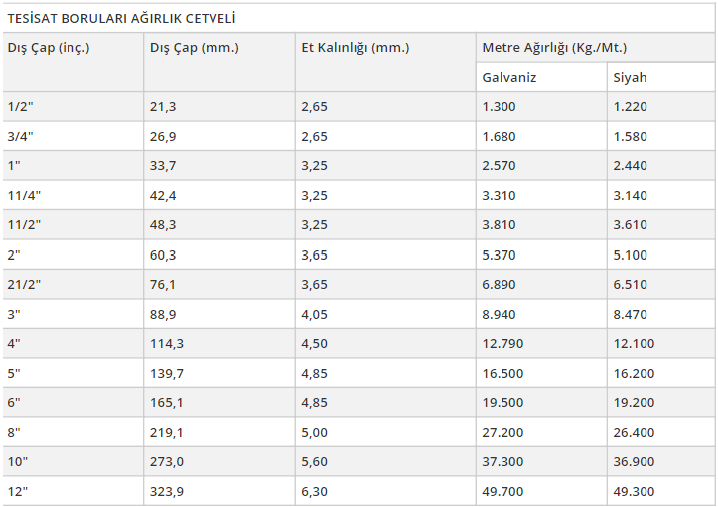718x507 pixels.
Task: Select the Dış Çap (mm.) column header
Action: (x=219, y=62)
